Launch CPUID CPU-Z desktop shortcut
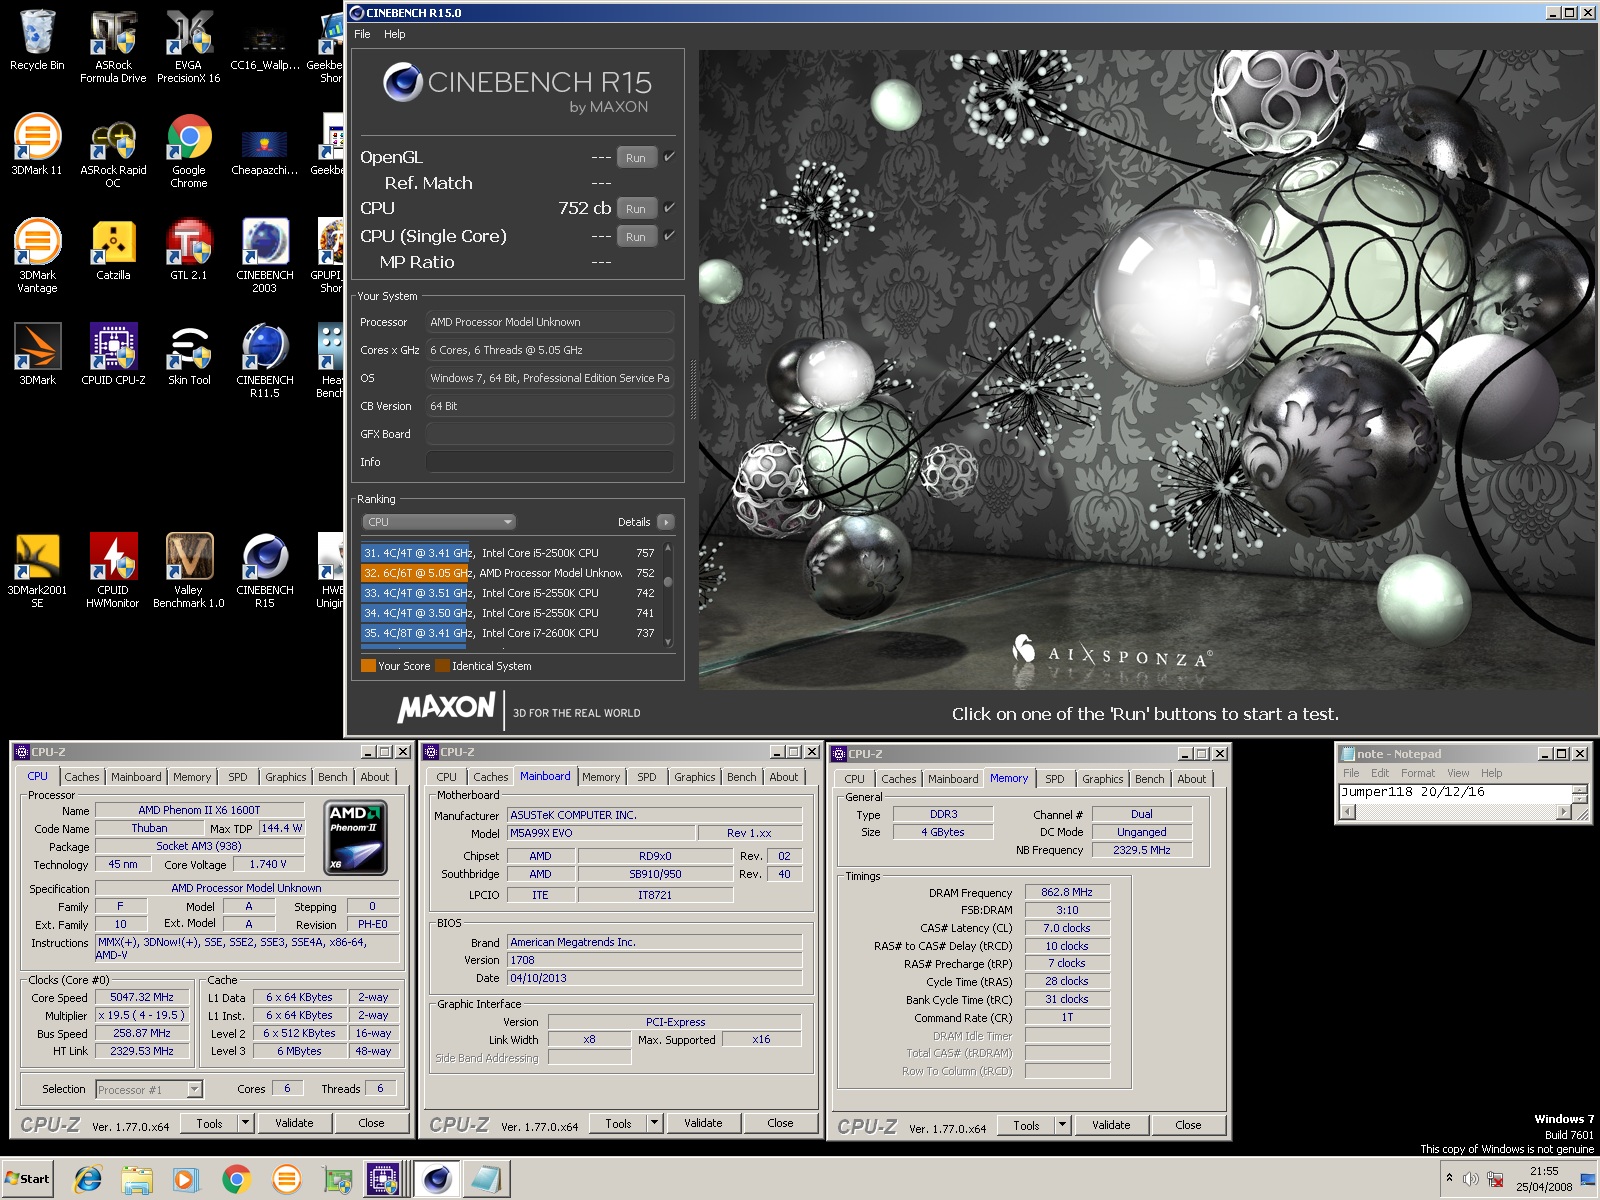Screen dimensions: 1600x1200 point(113,355)
